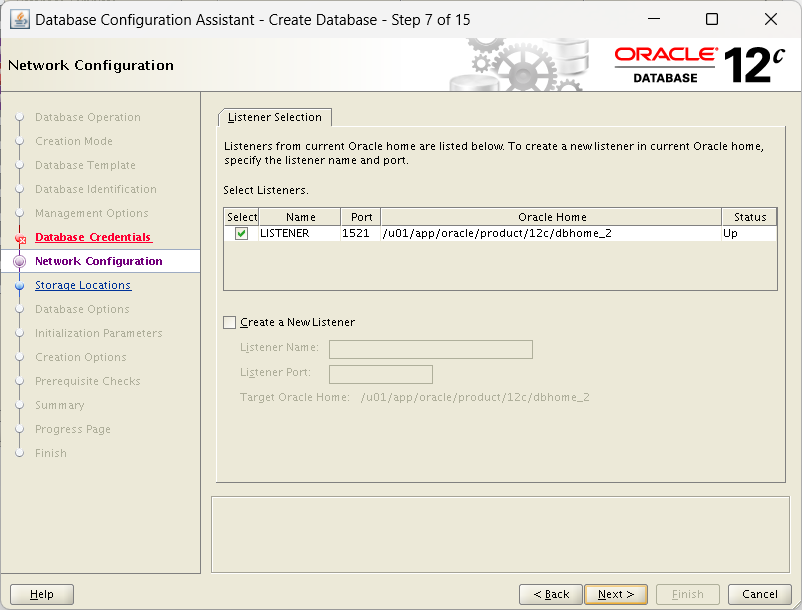
Task: Click the Up status cell
Action: coord(749,234)
